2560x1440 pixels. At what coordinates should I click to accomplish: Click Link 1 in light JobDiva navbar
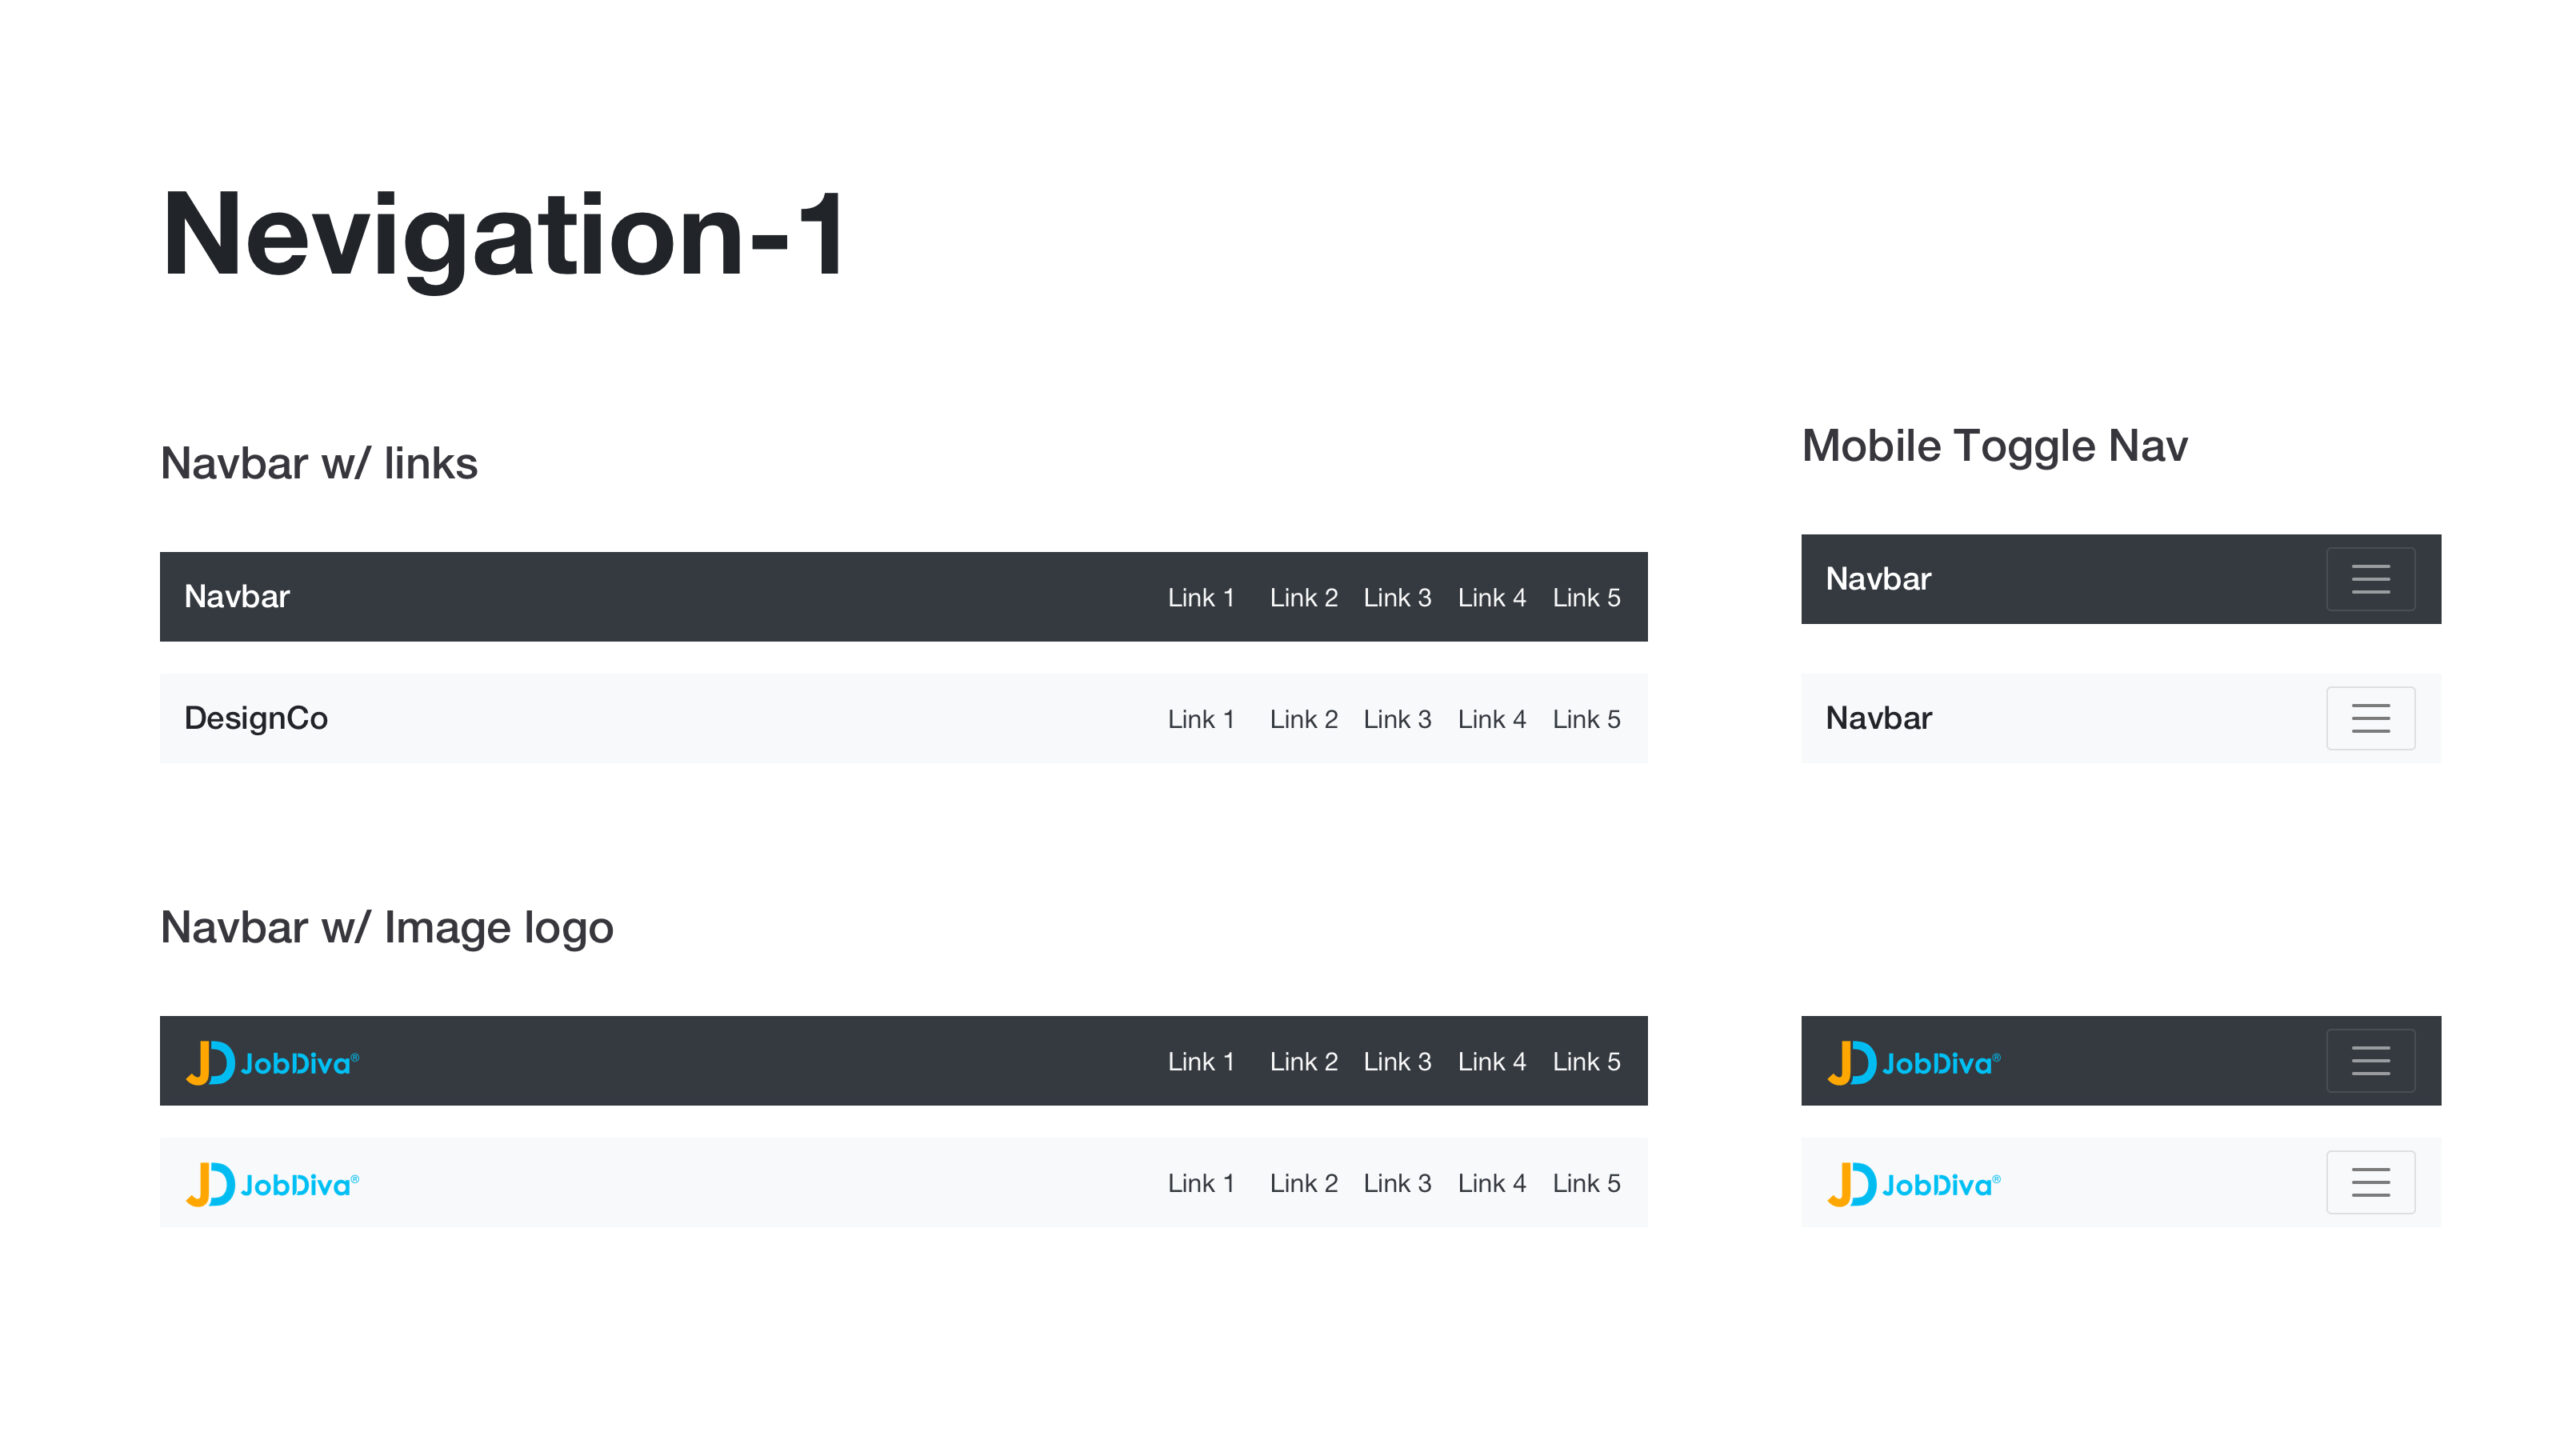(x=1201, y=1183)
